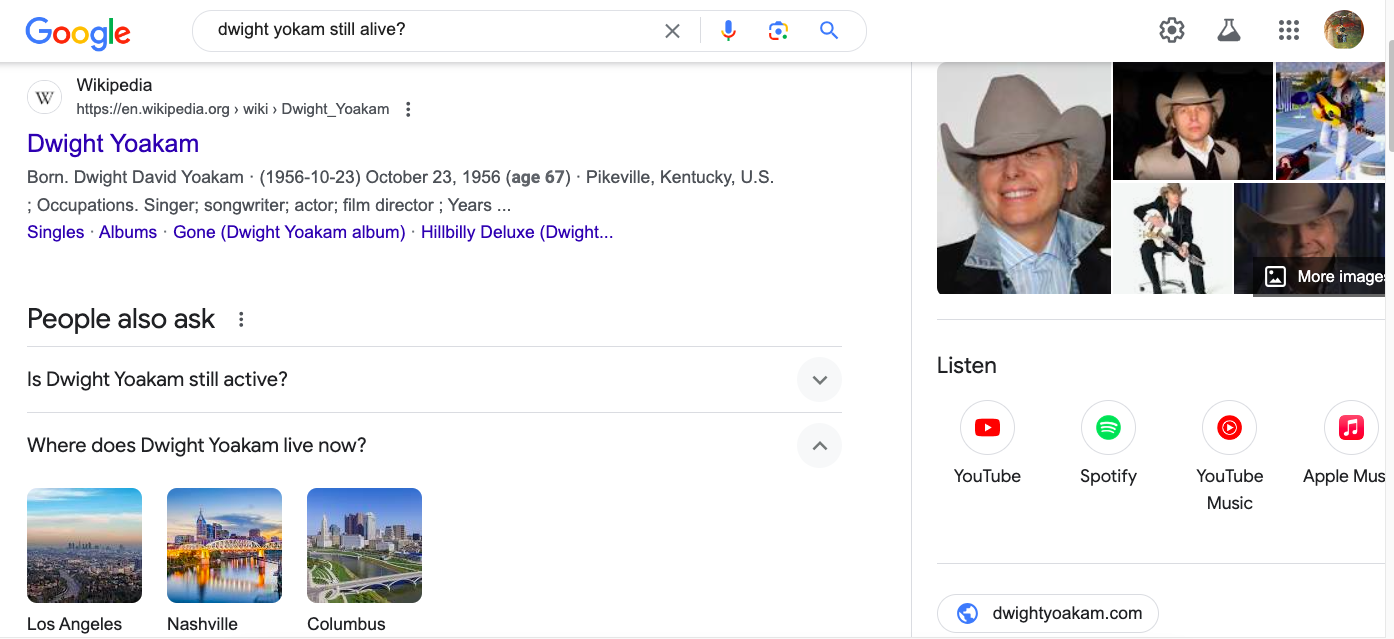
Task: Open Search Labs flask icon
Action: 1229,31
